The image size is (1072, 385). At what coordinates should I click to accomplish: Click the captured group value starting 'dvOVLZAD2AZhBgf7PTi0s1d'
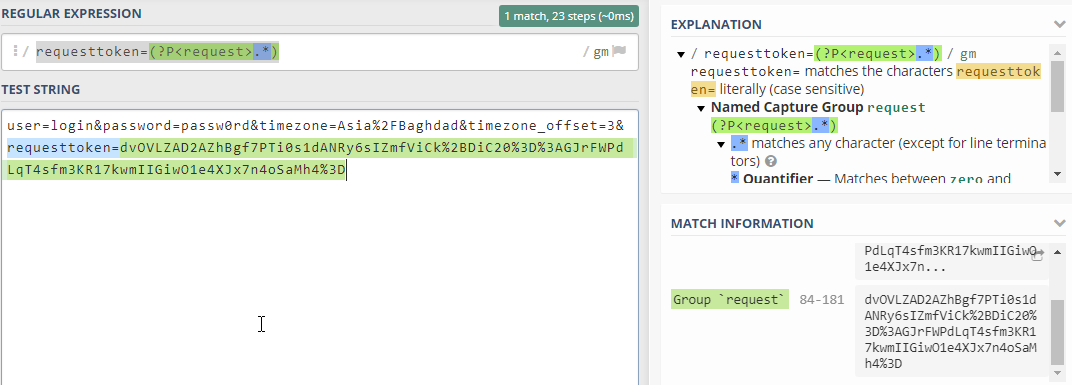coord(951,332)
